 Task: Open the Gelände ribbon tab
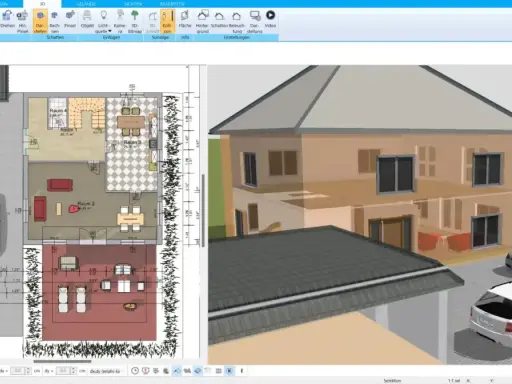point(86,4)
